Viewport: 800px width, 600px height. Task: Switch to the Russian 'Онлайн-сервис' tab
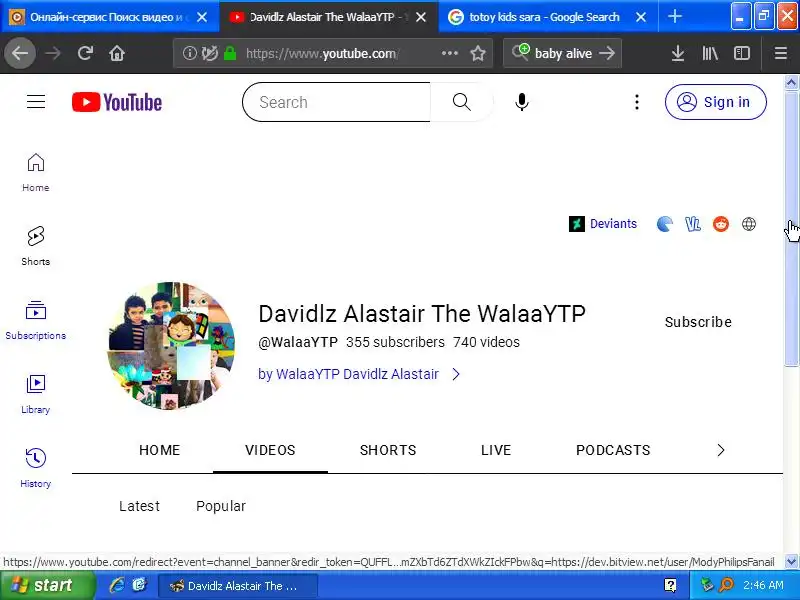110,17
